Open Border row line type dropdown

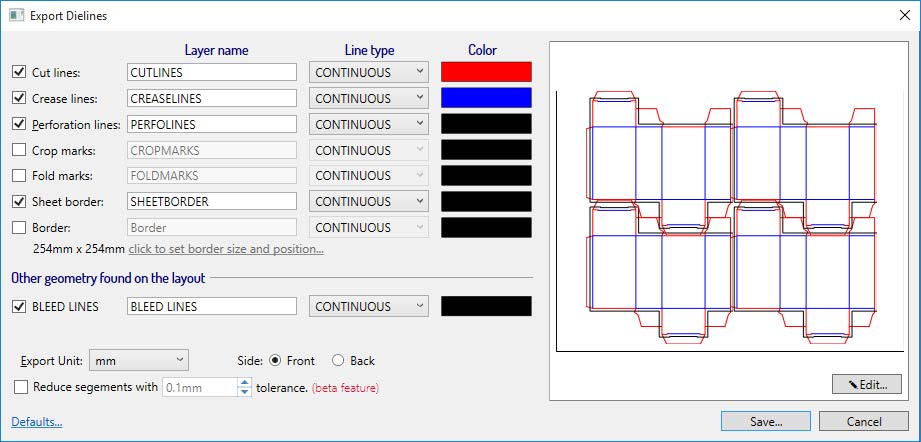pyautogui.click(x=369, y=227)
